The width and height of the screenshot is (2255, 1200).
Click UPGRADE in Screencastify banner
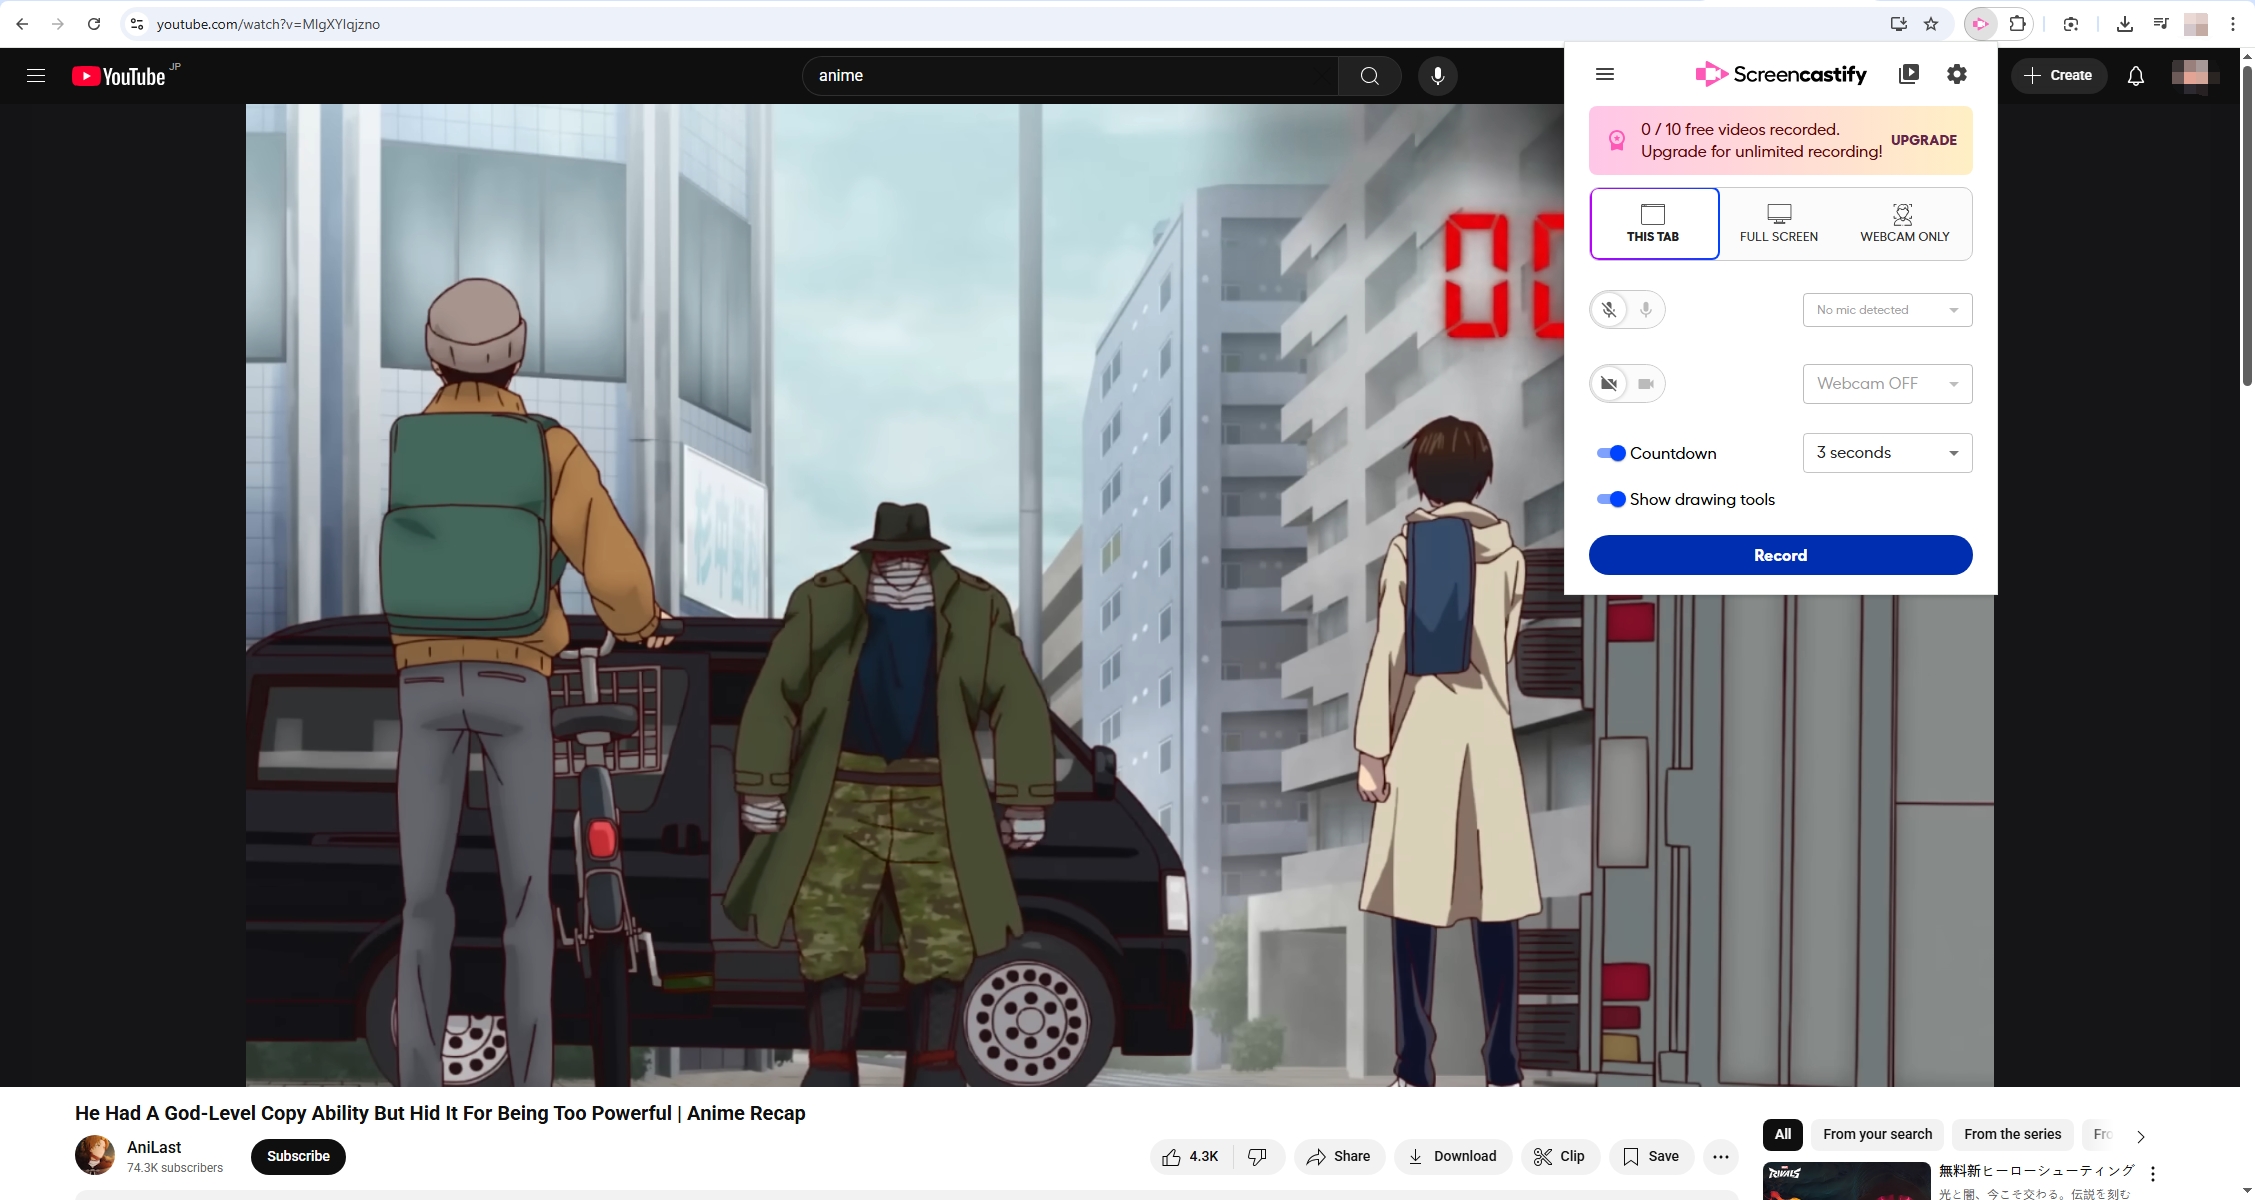click(1923, 140)
